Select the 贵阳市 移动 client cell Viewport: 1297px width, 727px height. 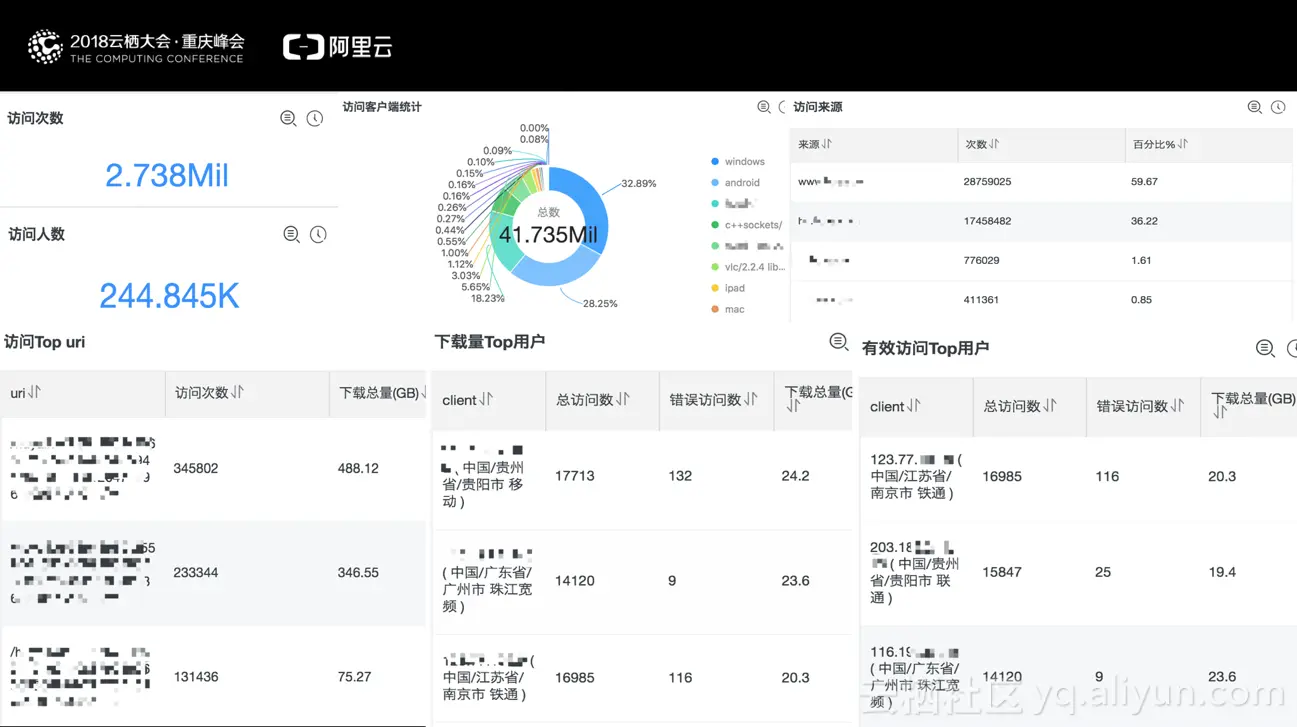pyautogui.click(x=485, y=476)
